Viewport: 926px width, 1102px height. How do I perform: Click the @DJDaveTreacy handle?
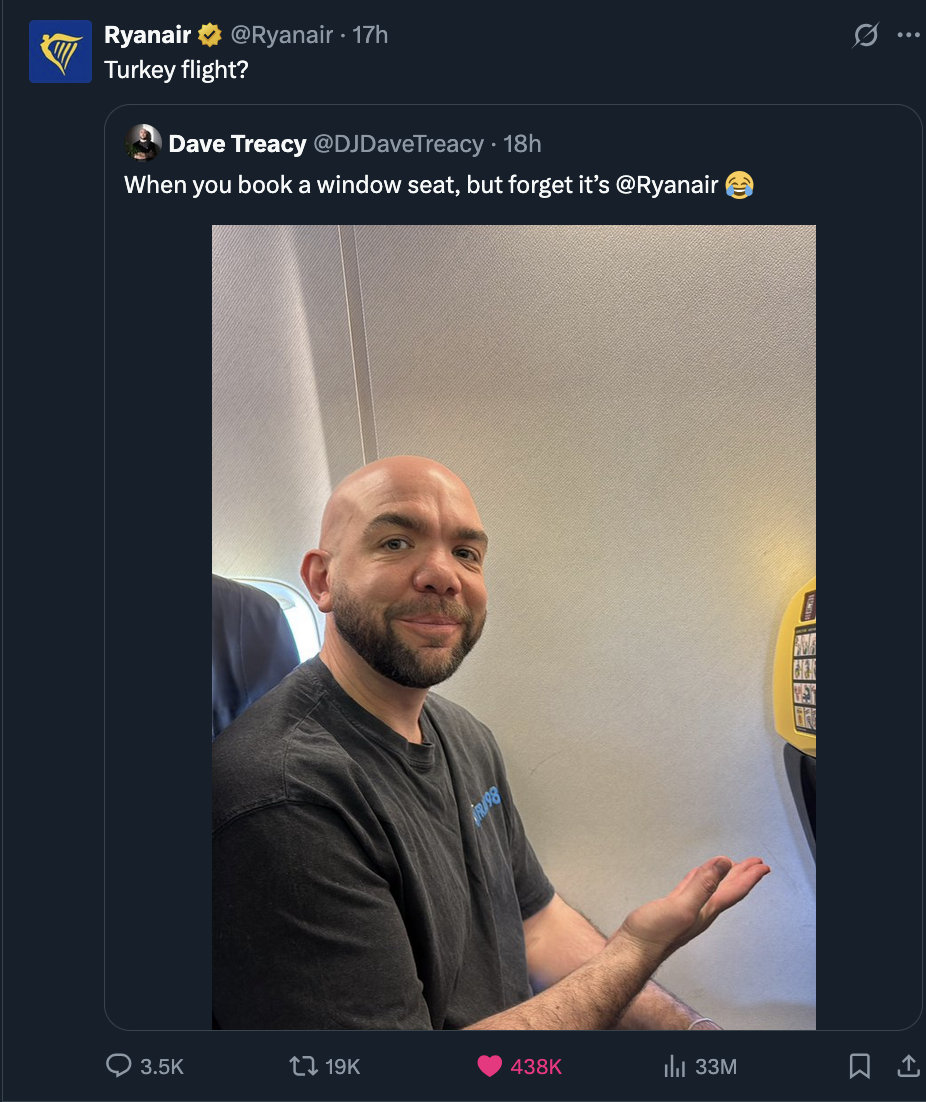click(398, 143)
